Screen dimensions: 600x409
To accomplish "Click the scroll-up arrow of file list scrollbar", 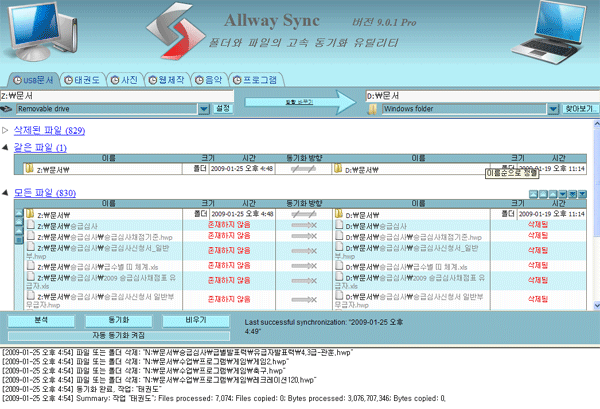I will (597, 124).
